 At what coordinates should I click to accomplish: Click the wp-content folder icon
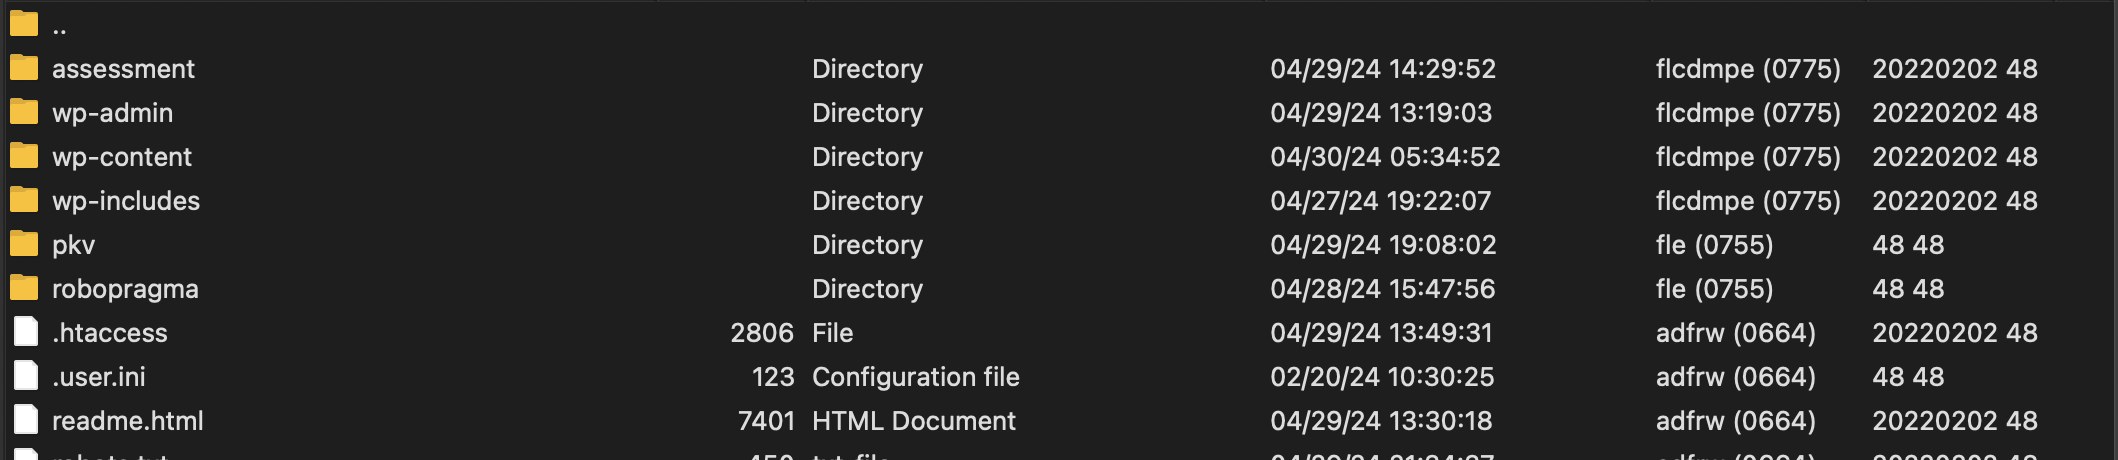24,156
